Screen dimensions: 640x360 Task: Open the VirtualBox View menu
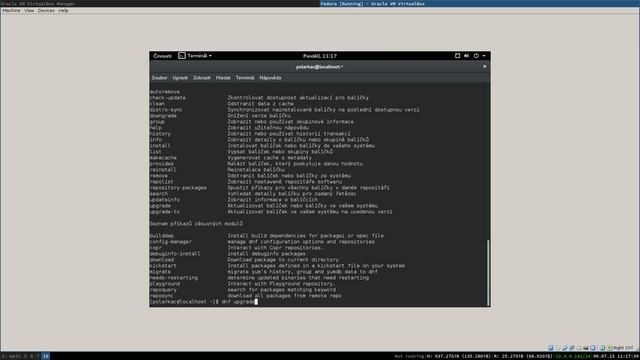tap(29, 11)
